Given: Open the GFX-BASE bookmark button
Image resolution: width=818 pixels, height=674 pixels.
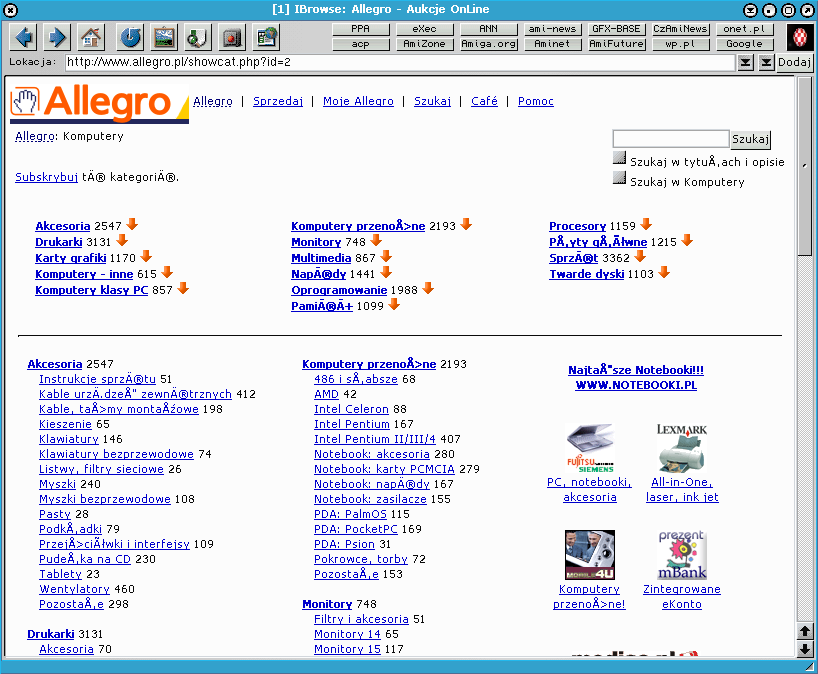Looking at the screenshot, I should point(616,29).
